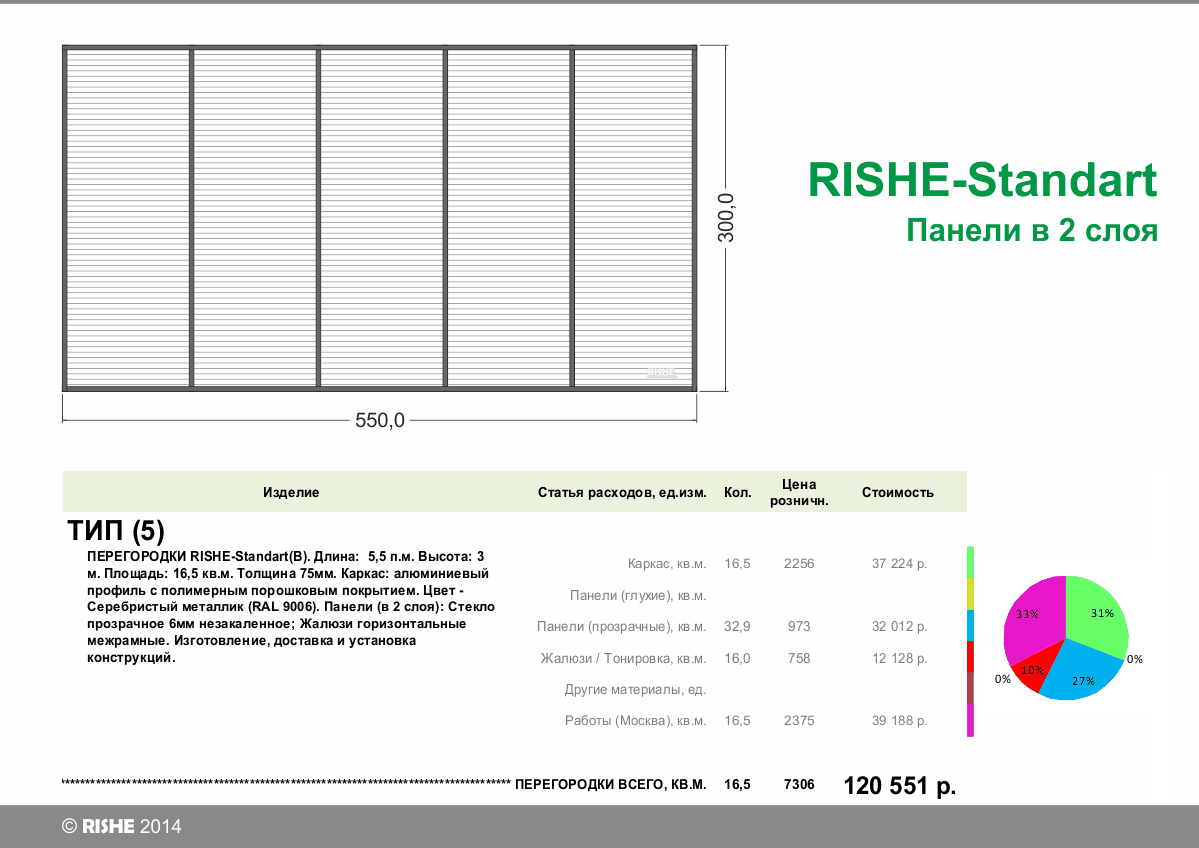Click the partition elevation drawing
Image resolution: width=1199 pixels, height=848 pixels.
click(379, 218)
